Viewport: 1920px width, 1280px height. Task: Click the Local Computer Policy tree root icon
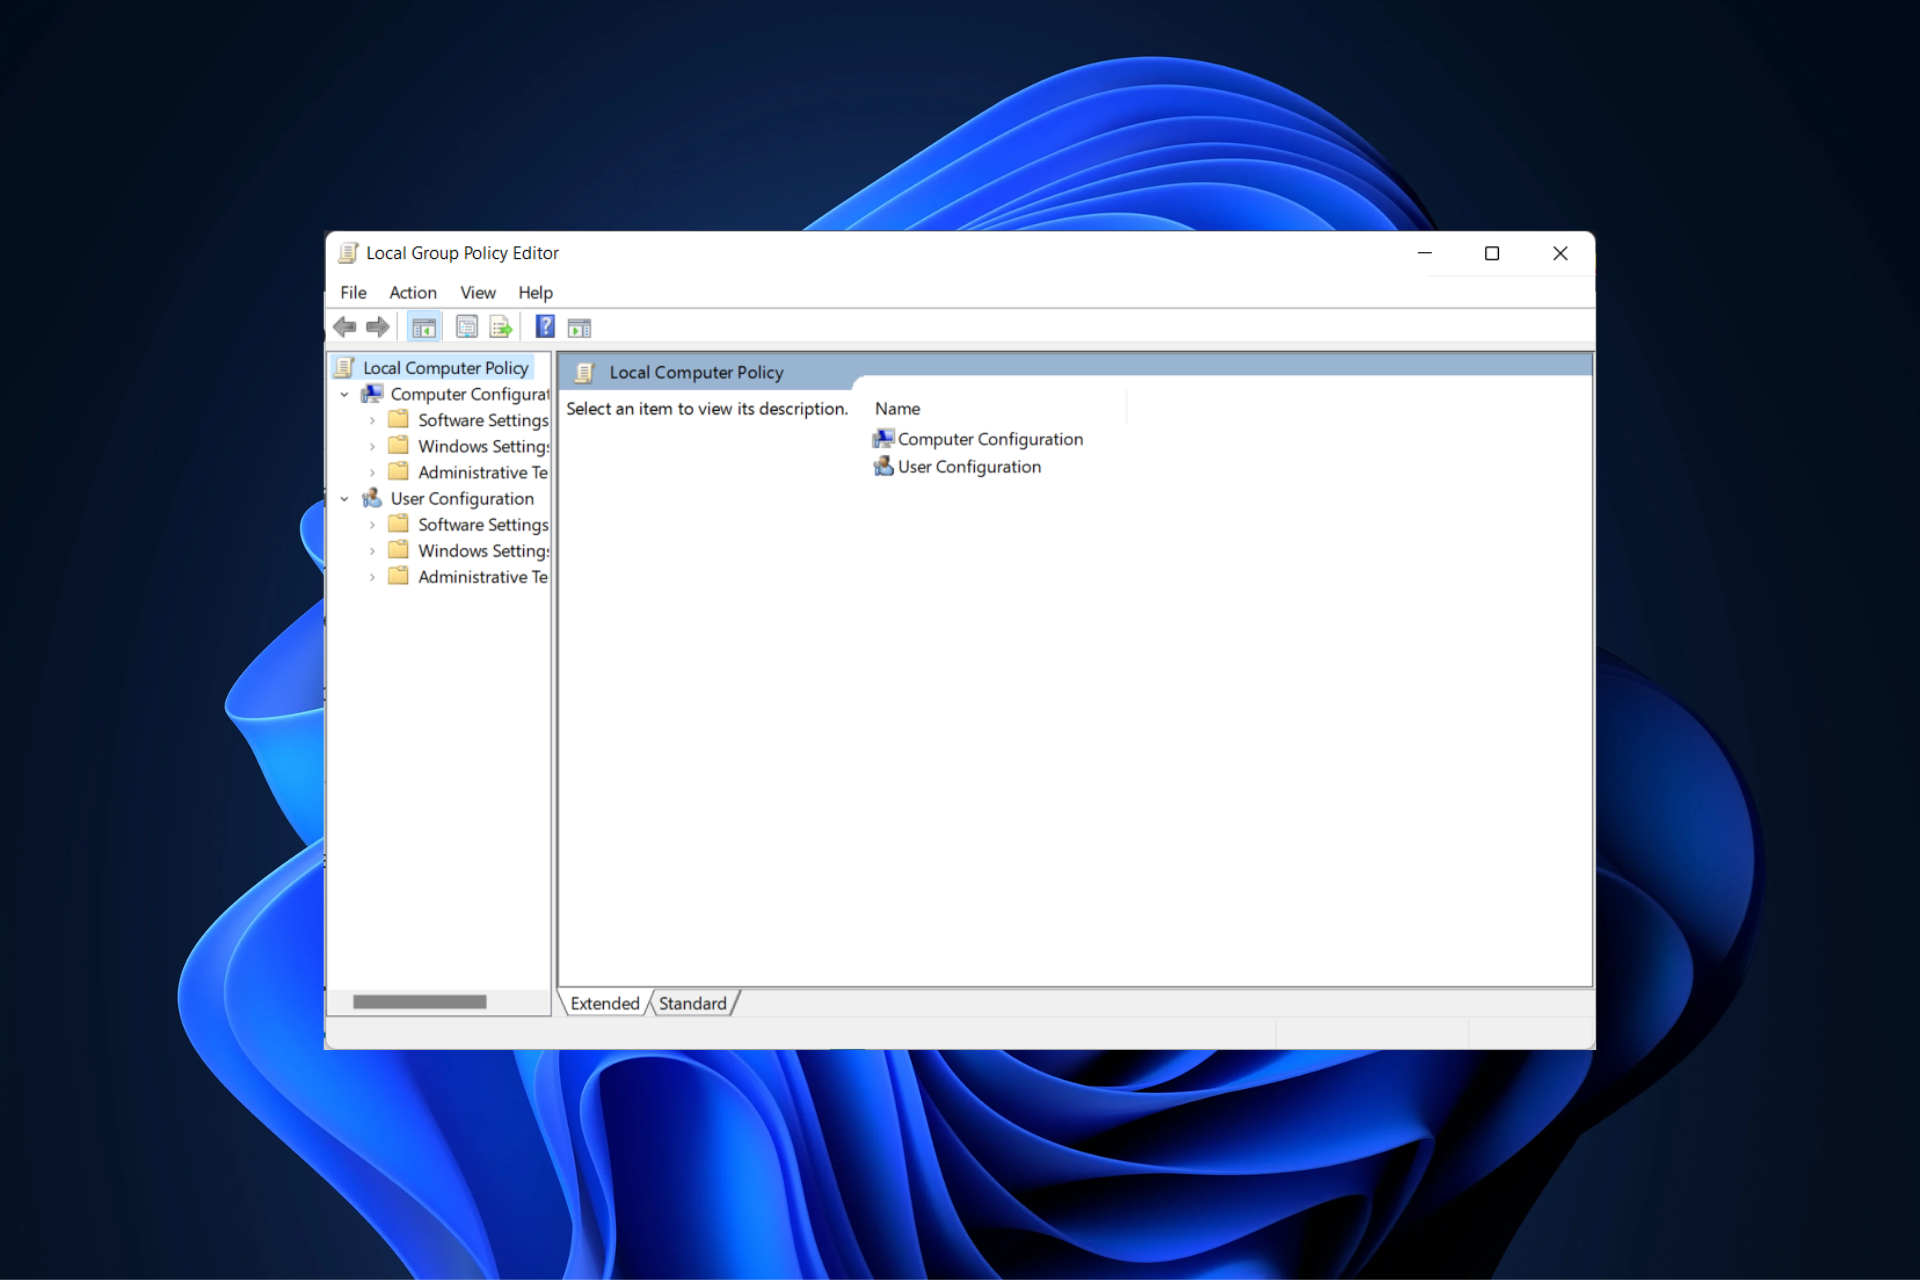tap(345, 368)
